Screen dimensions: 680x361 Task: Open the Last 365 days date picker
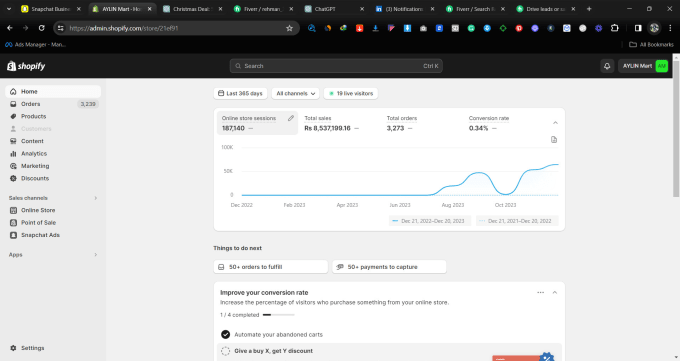[240, 93]
